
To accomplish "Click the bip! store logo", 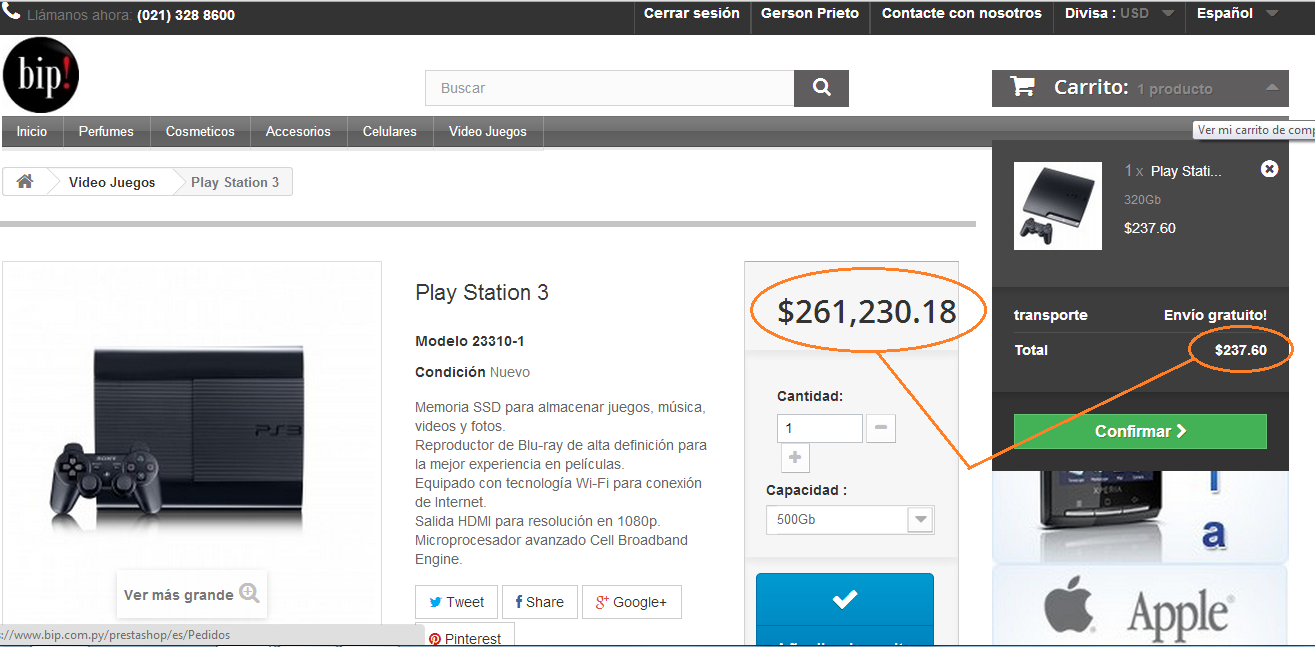I will point(40,75).
